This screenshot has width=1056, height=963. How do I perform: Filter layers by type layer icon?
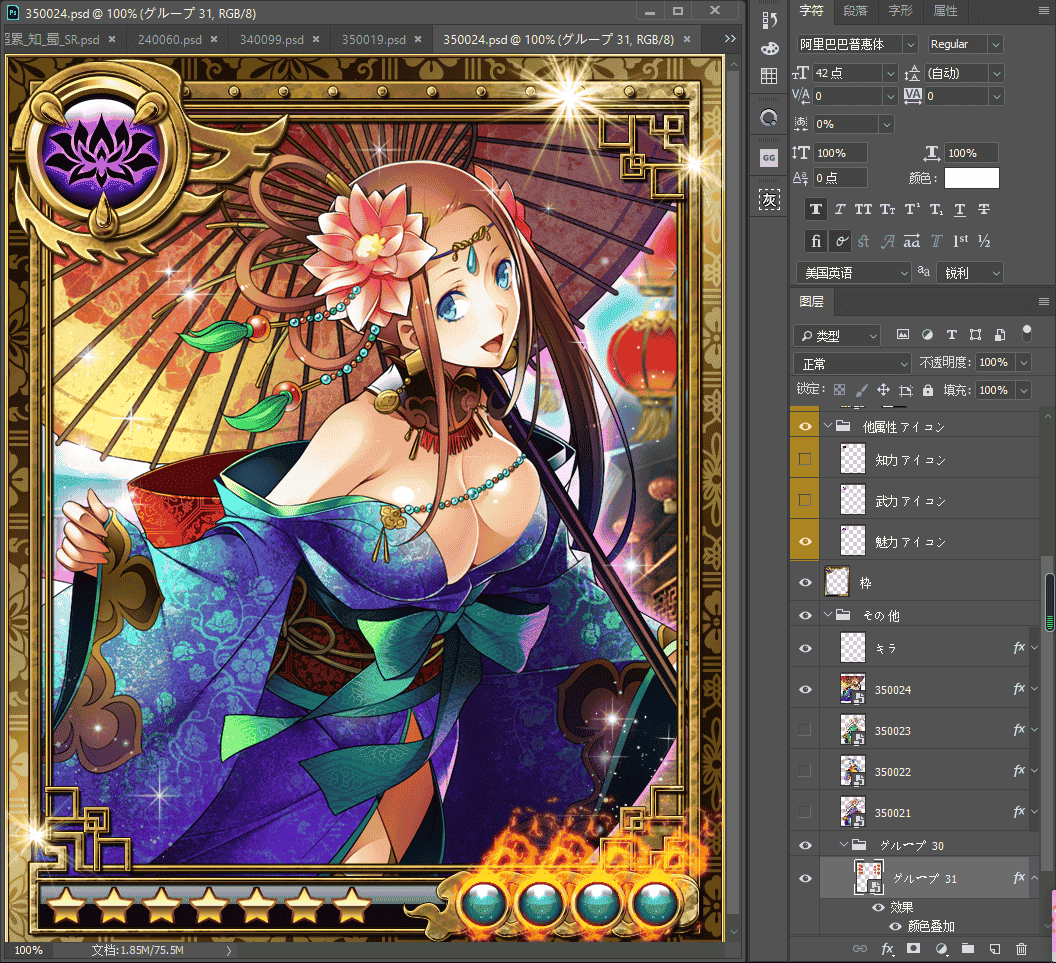[952, 335]
